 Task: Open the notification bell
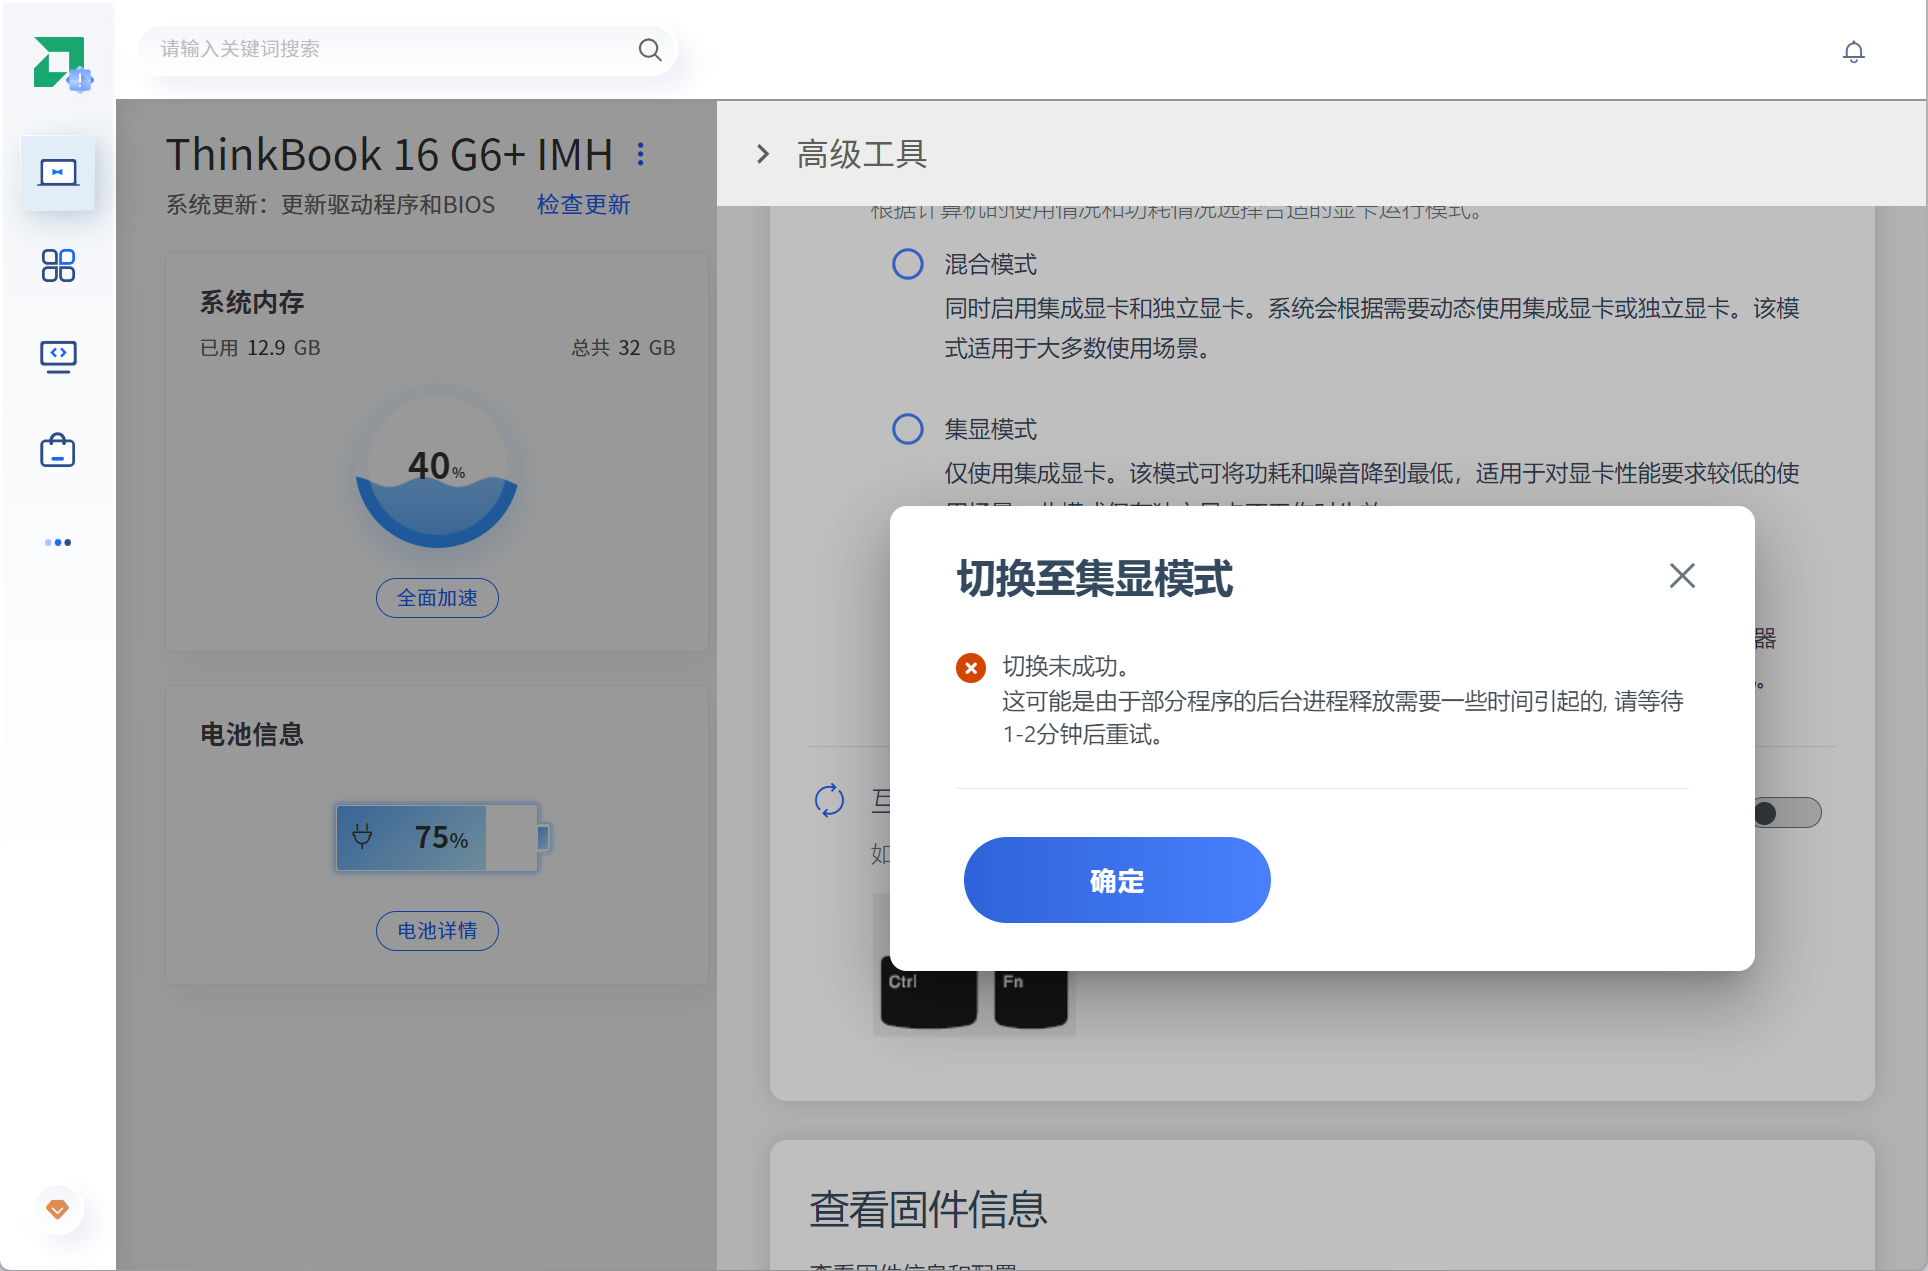[x=1853, y=51]
